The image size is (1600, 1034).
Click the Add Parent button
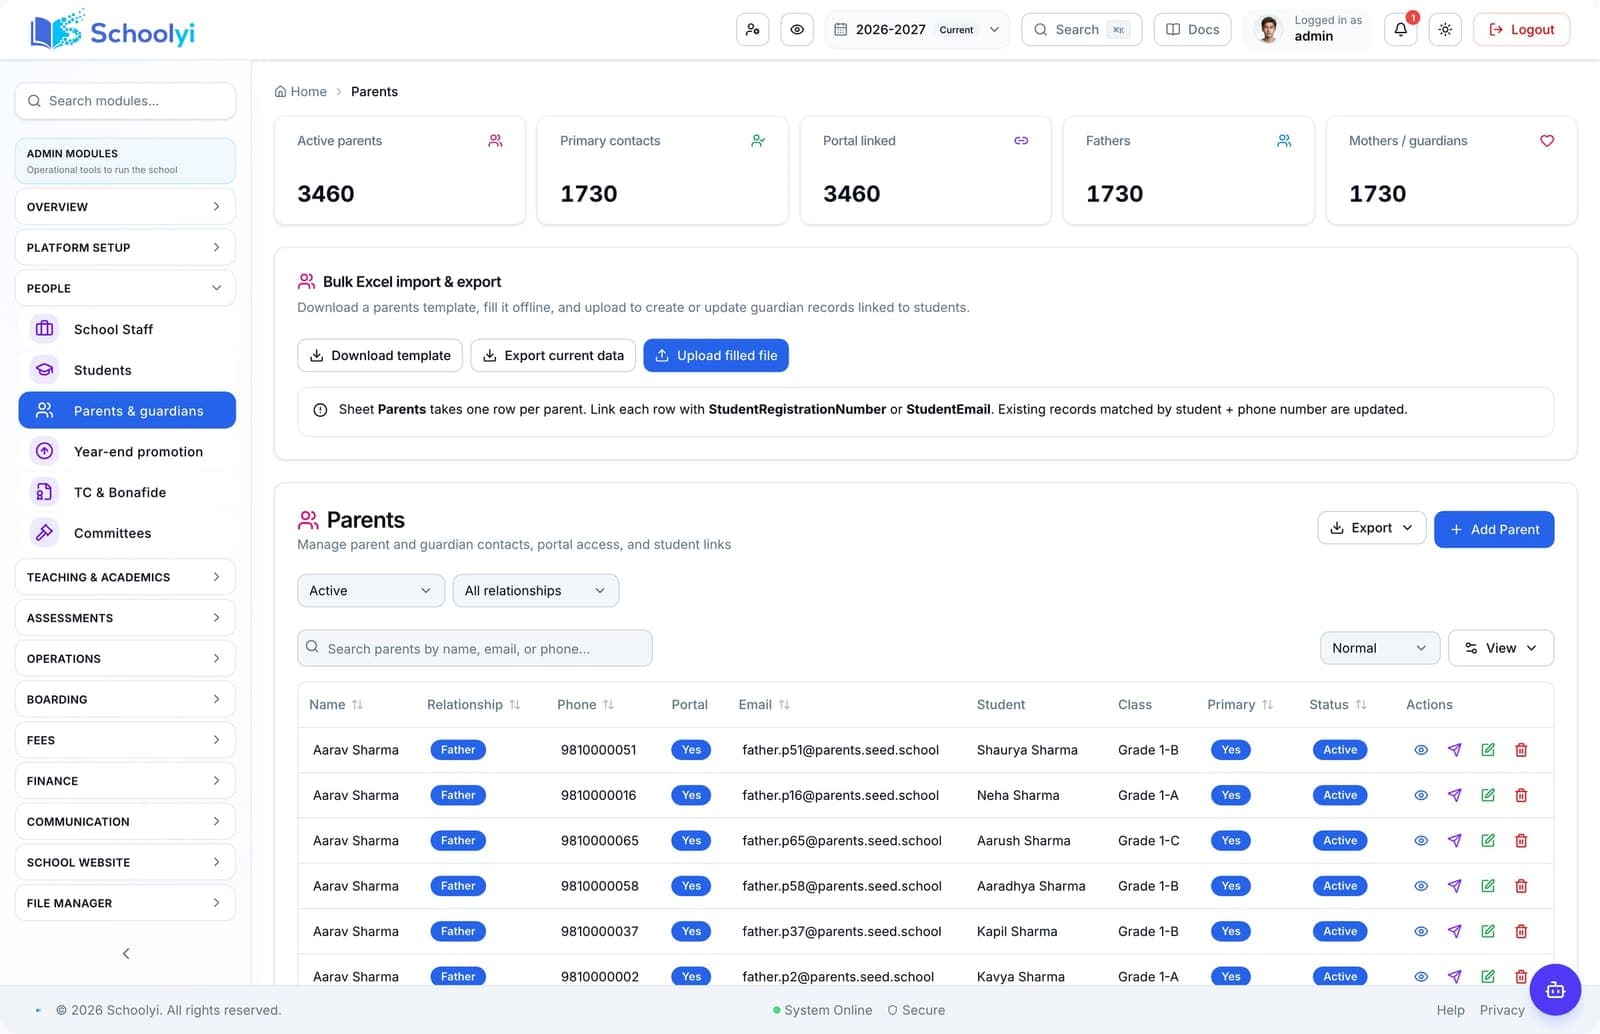(x=1494, y=529)
